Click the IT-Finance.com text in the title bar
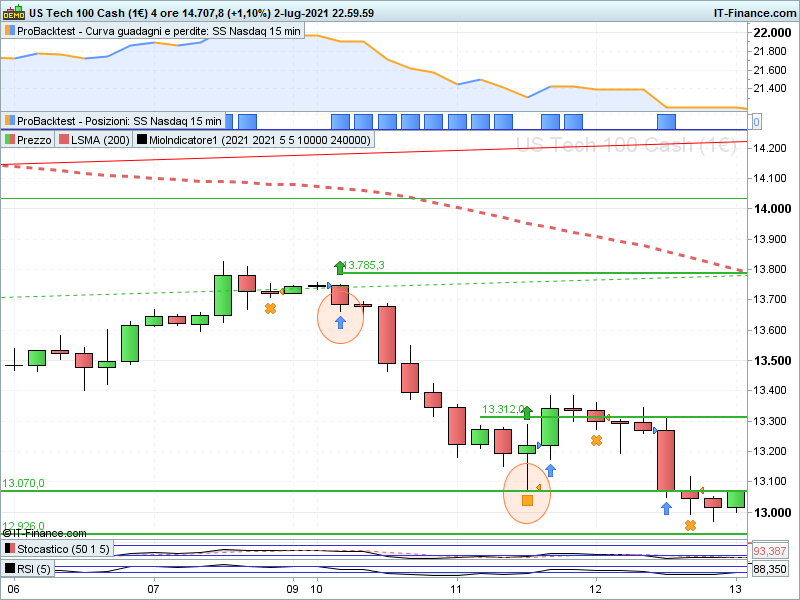Screen dimensions: 800x600 point(755,13)
